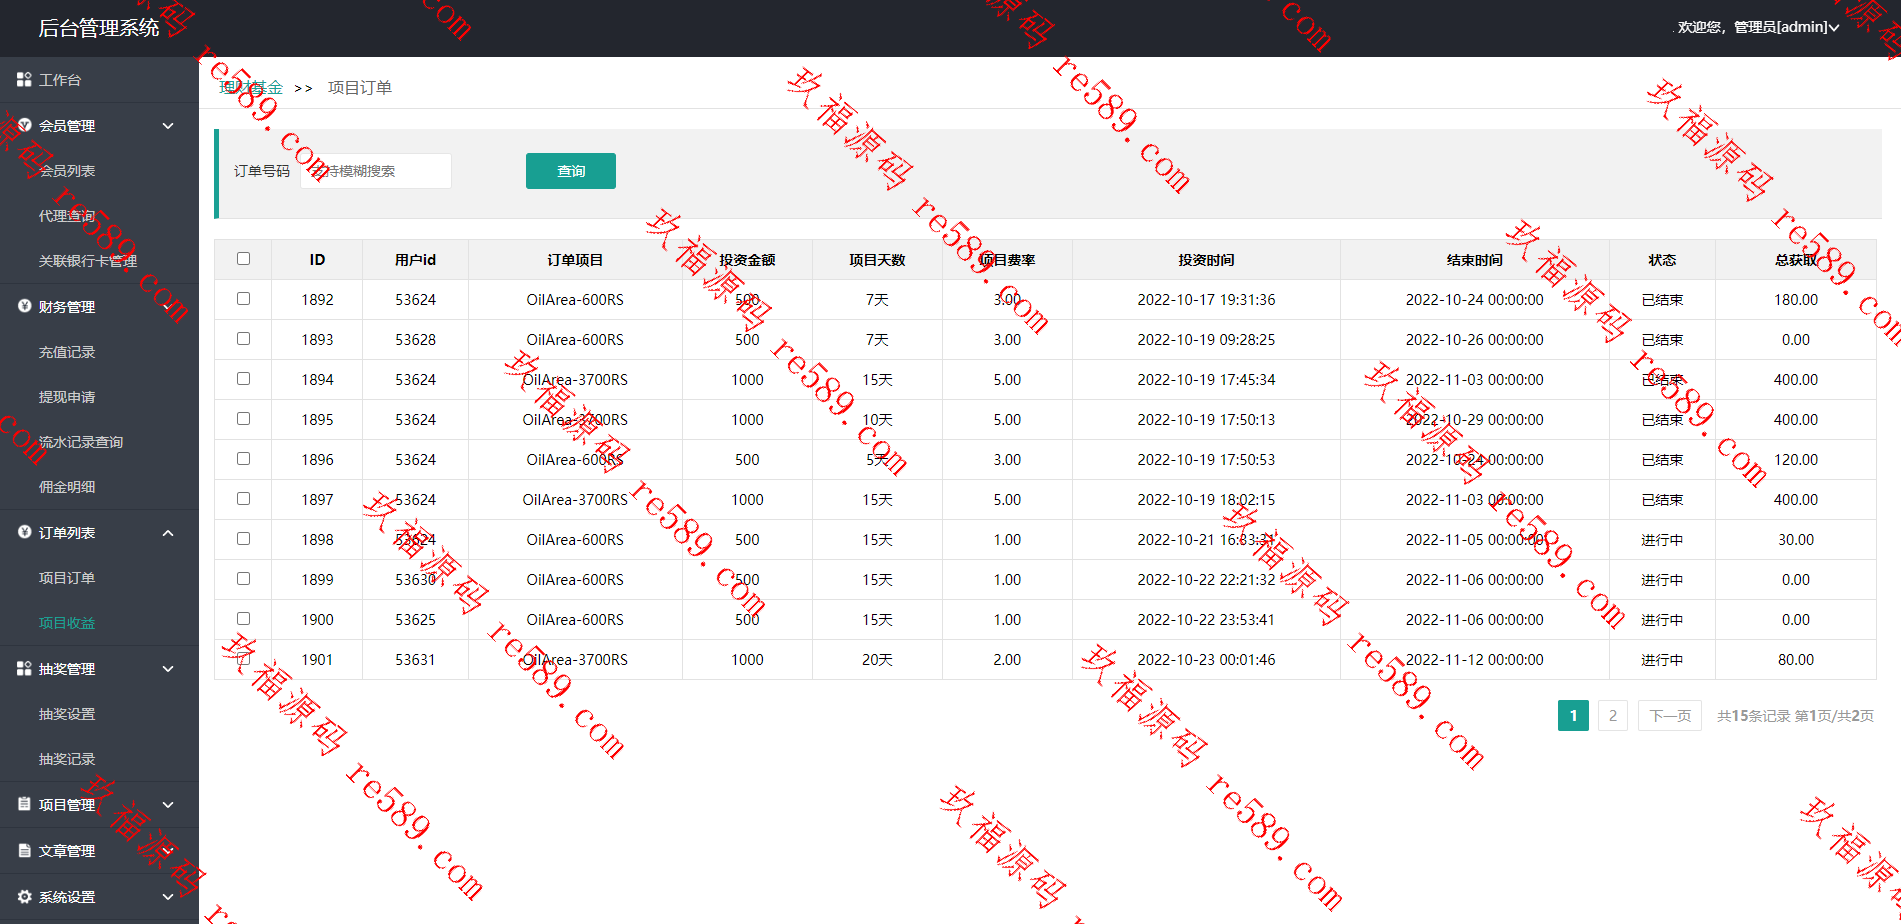The width and height of the screenshot is (1901, 924).
Task: Check the box for order ID 1898
Action: pos(243,539)
